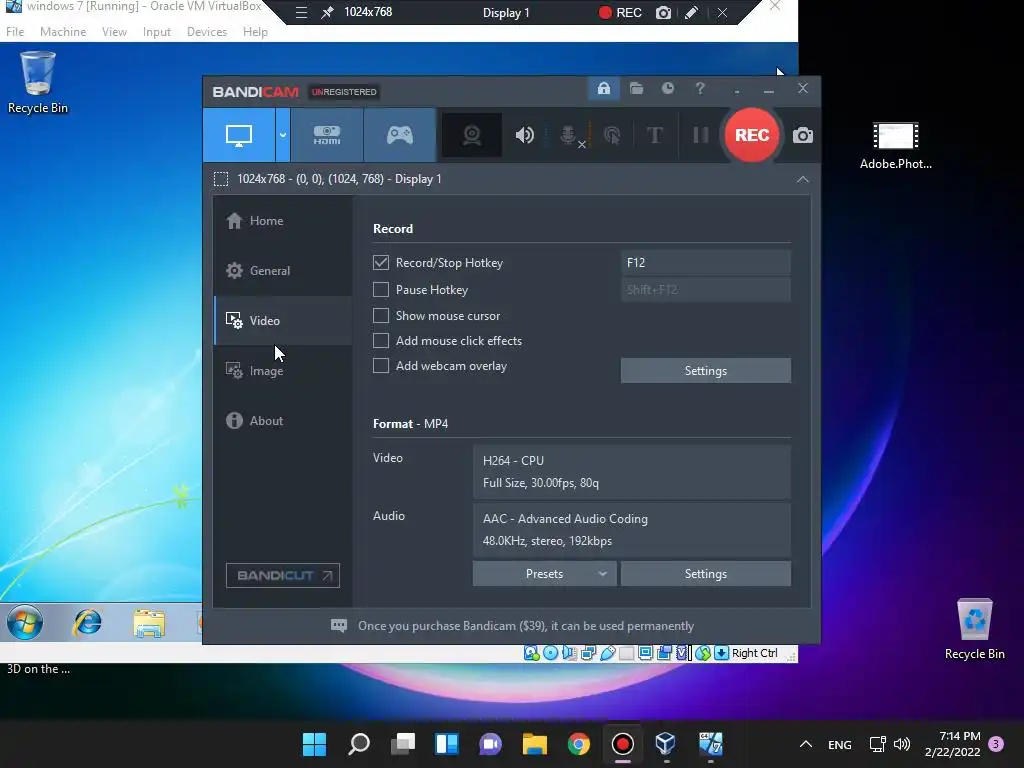The height and width of the screenshot is (768, 1024).
Task: Take a screenshot with the camera icon
Action: [803, 135]
